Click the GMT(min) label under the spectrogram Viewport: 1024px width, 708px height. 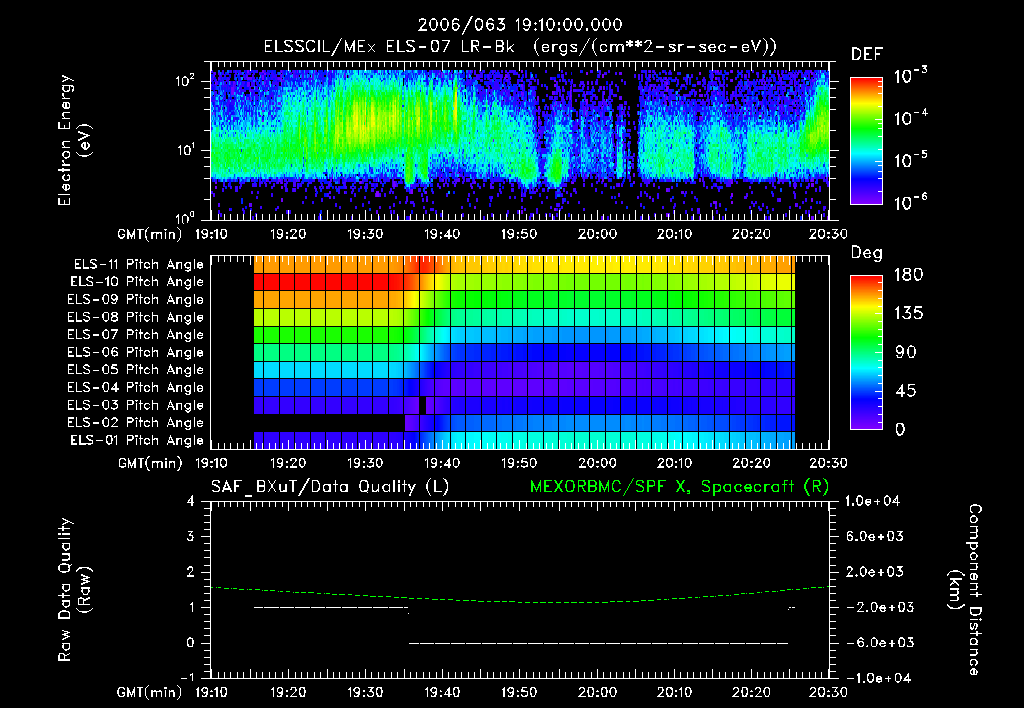pyautogui.click(x=150, y=234)
